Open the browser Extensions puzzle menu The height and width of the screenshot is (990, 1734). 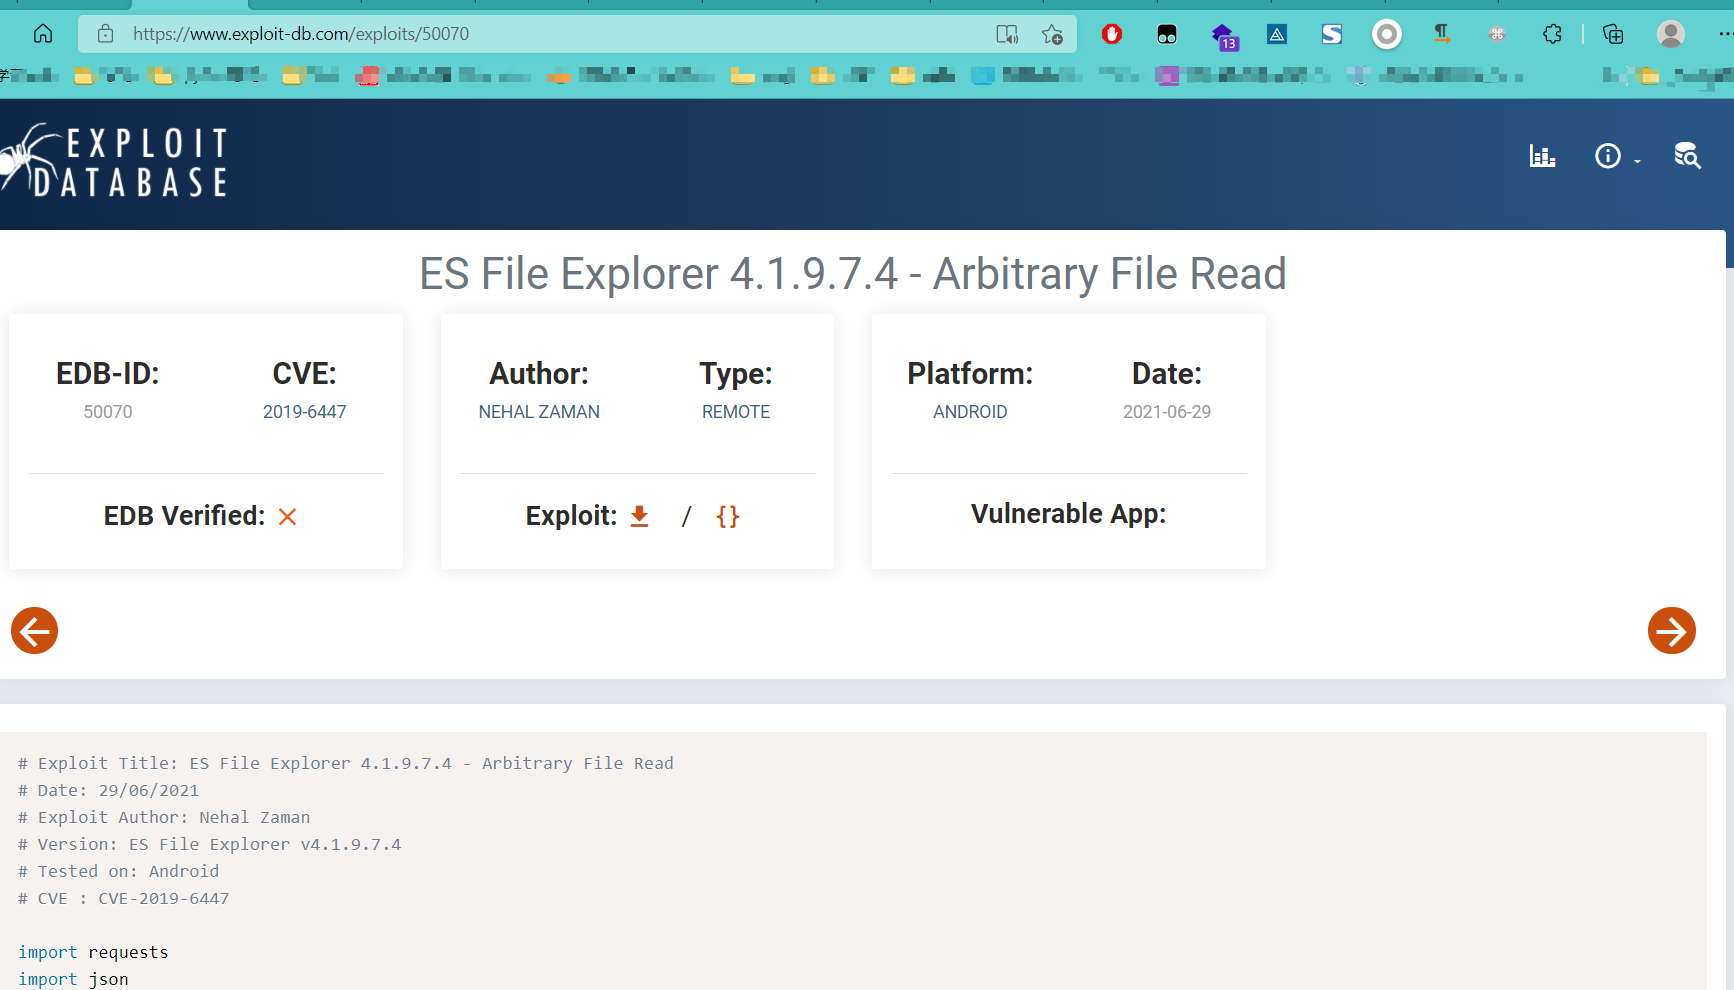[1552, 35]
